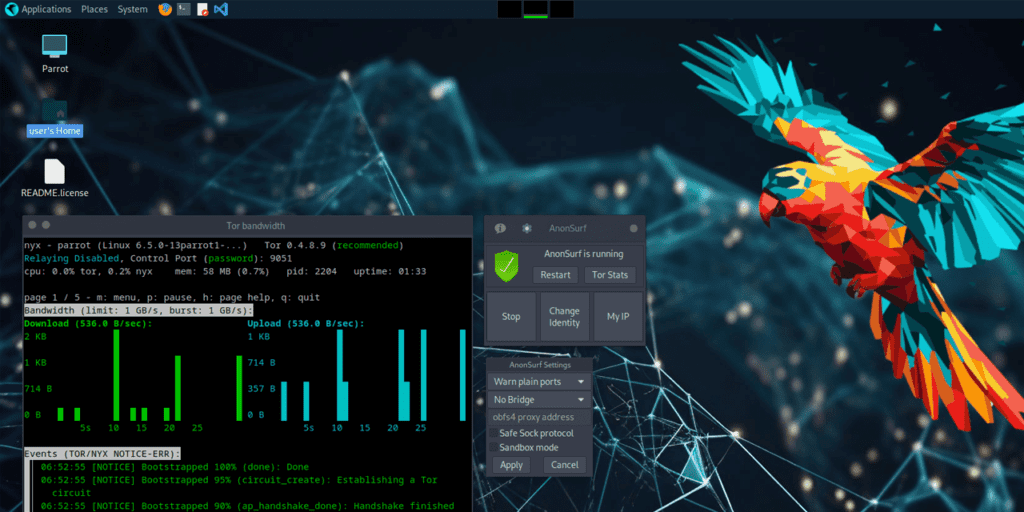Click the green shield status icon
1024x512 pixels.
[506, 266]
